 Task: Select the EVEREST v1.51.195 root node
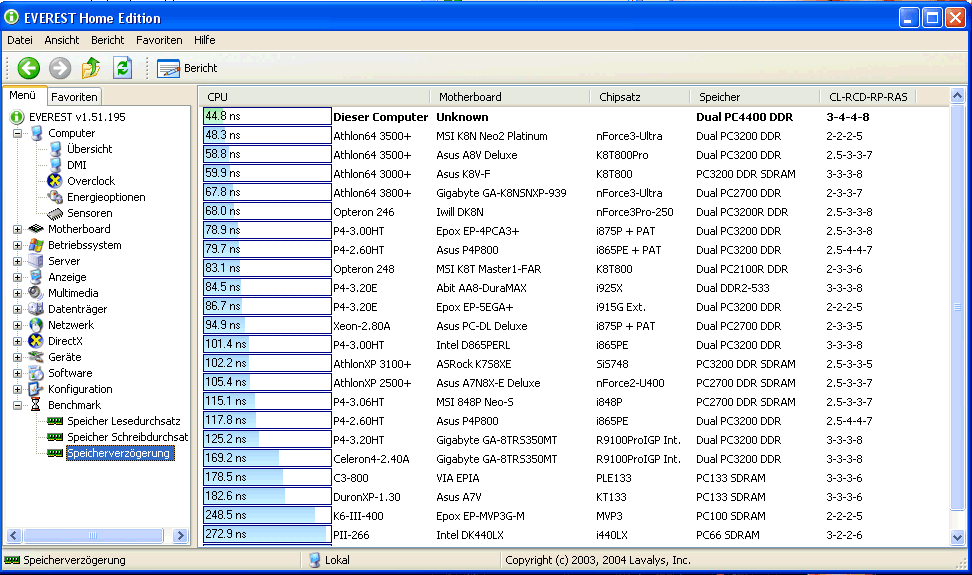(x=77, y=116)
